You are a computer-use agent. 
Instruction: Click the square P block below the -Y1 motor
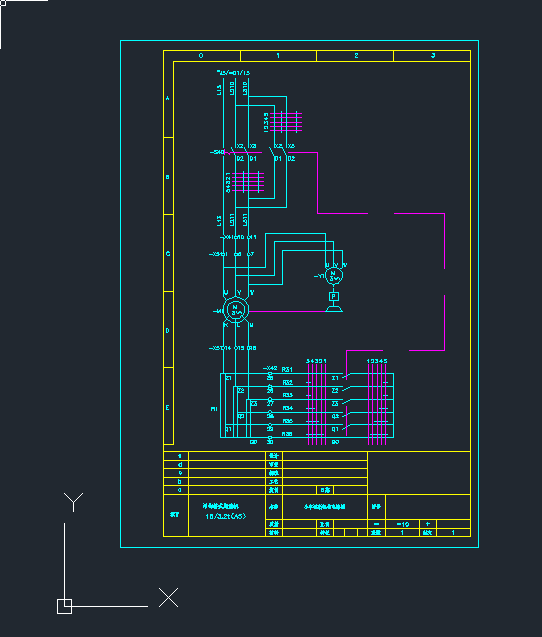(x=334, y=297)
